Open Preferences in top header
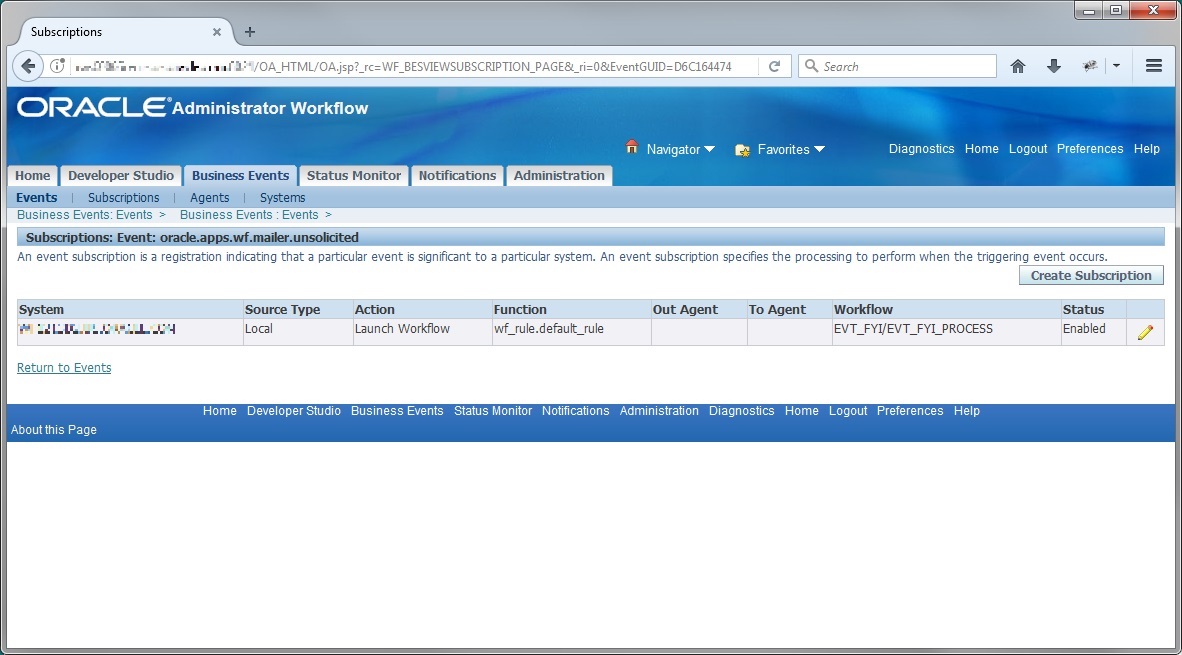 pyautogui.click(x=1090, y=148)
